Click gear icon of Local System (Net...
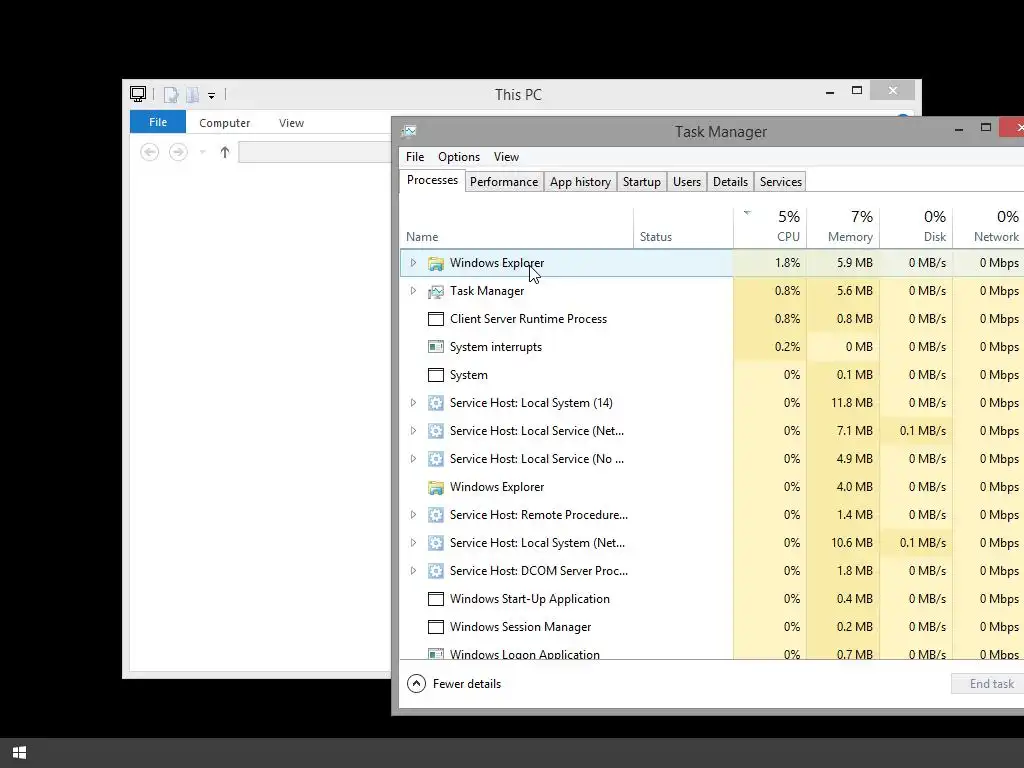 point(436,543)
